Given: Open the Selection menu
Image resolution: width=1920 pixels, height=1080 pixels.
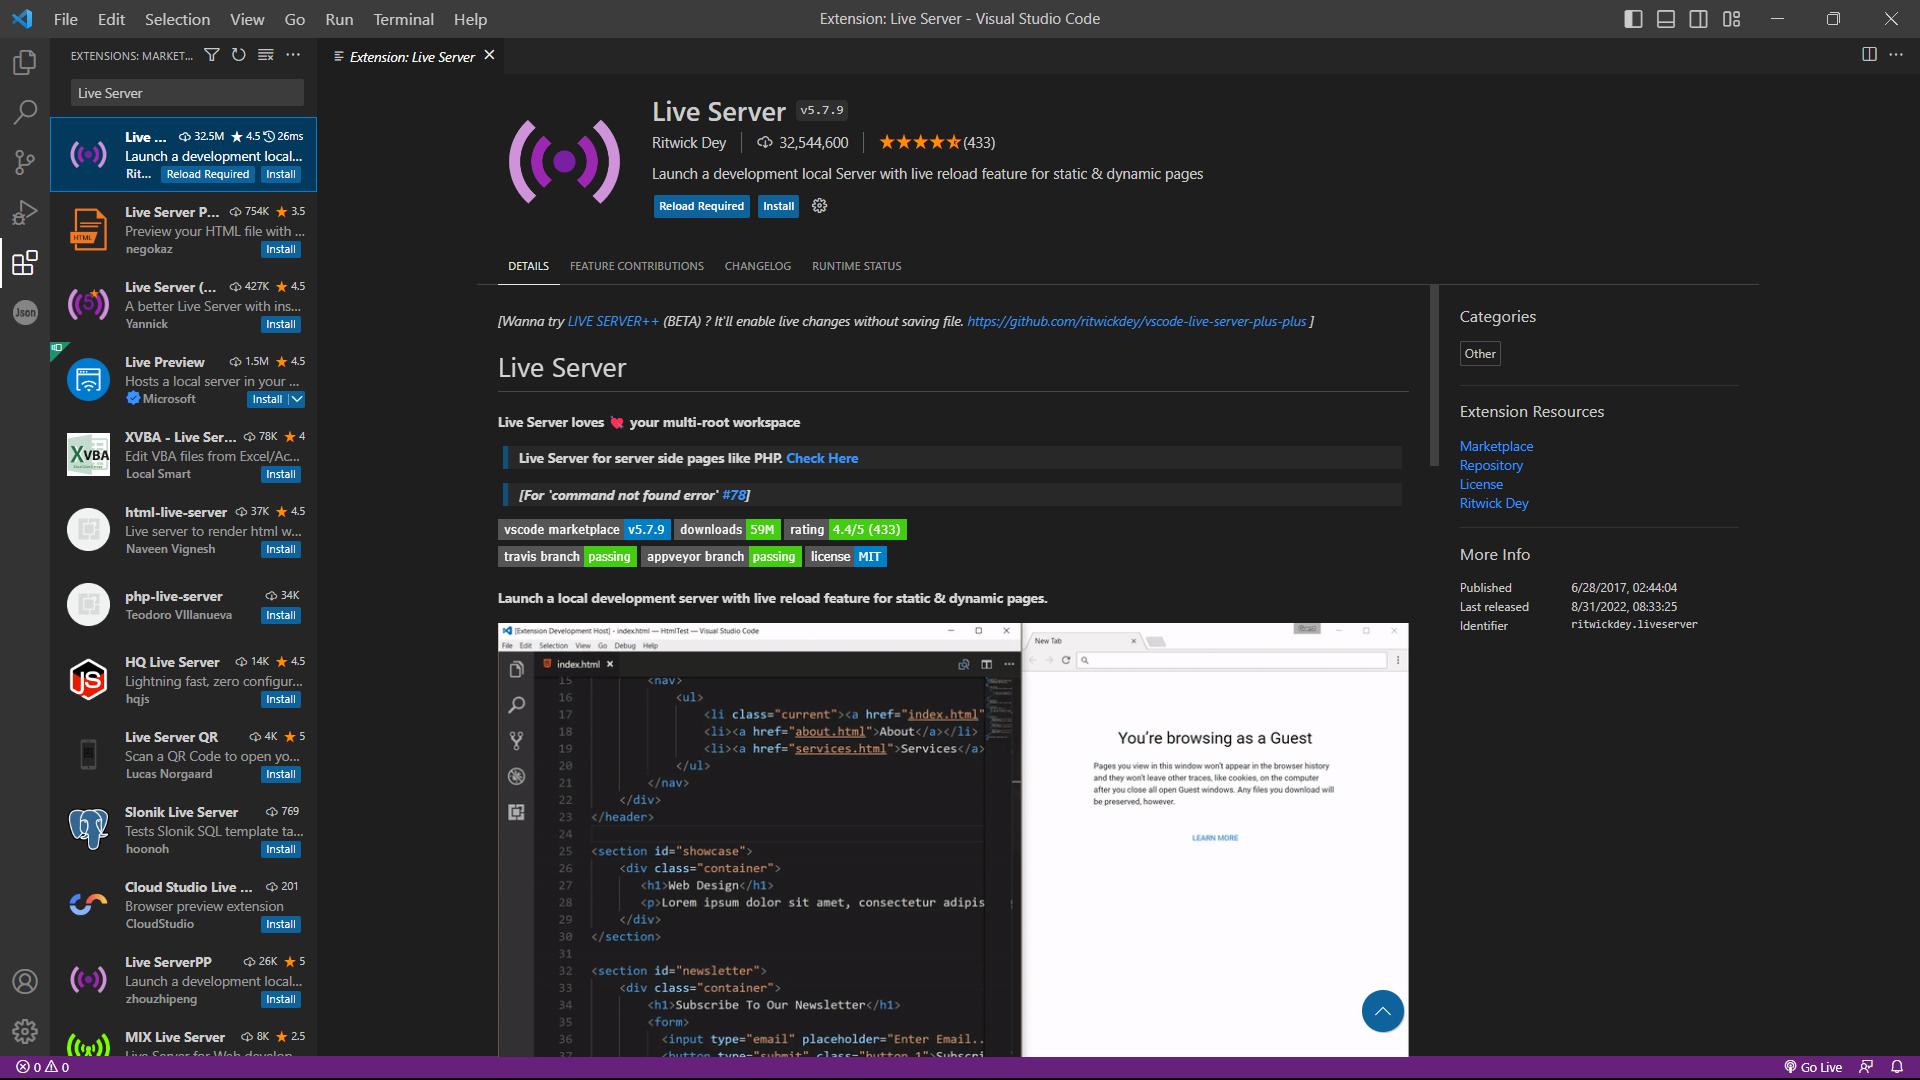Looking at the screenshot, I should [x=177, y=19].
